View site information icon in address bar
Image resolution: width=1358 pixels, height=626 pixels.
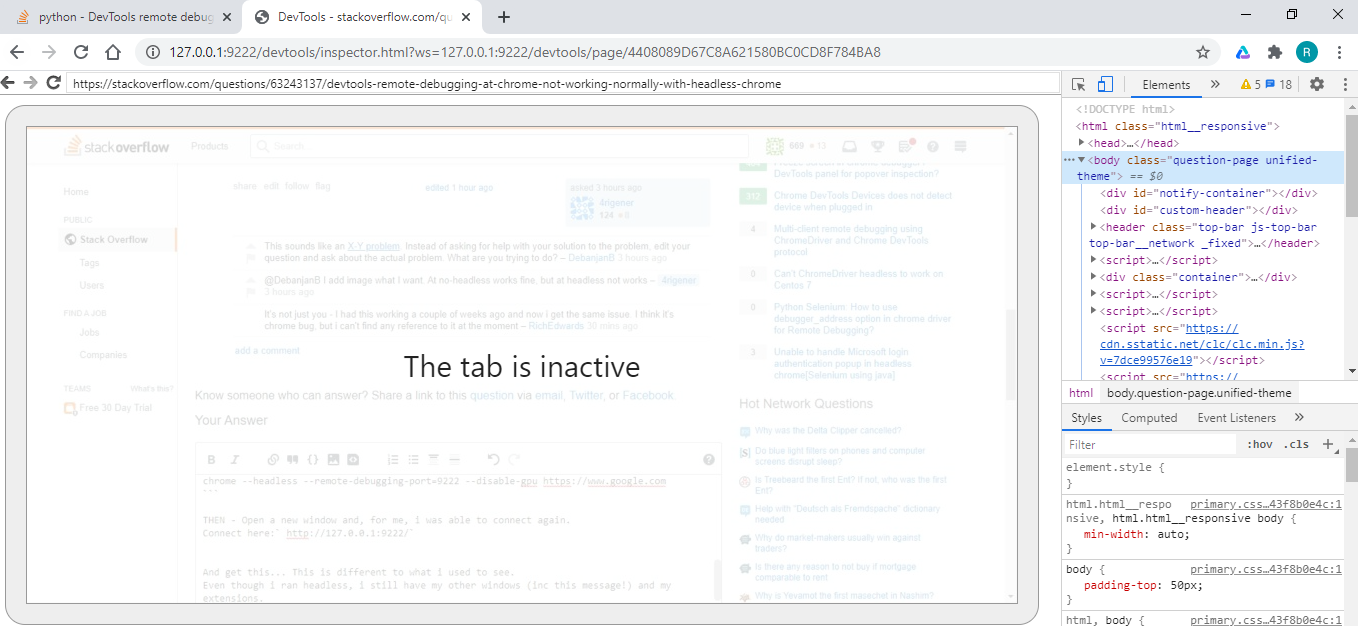tap(152, 52)
